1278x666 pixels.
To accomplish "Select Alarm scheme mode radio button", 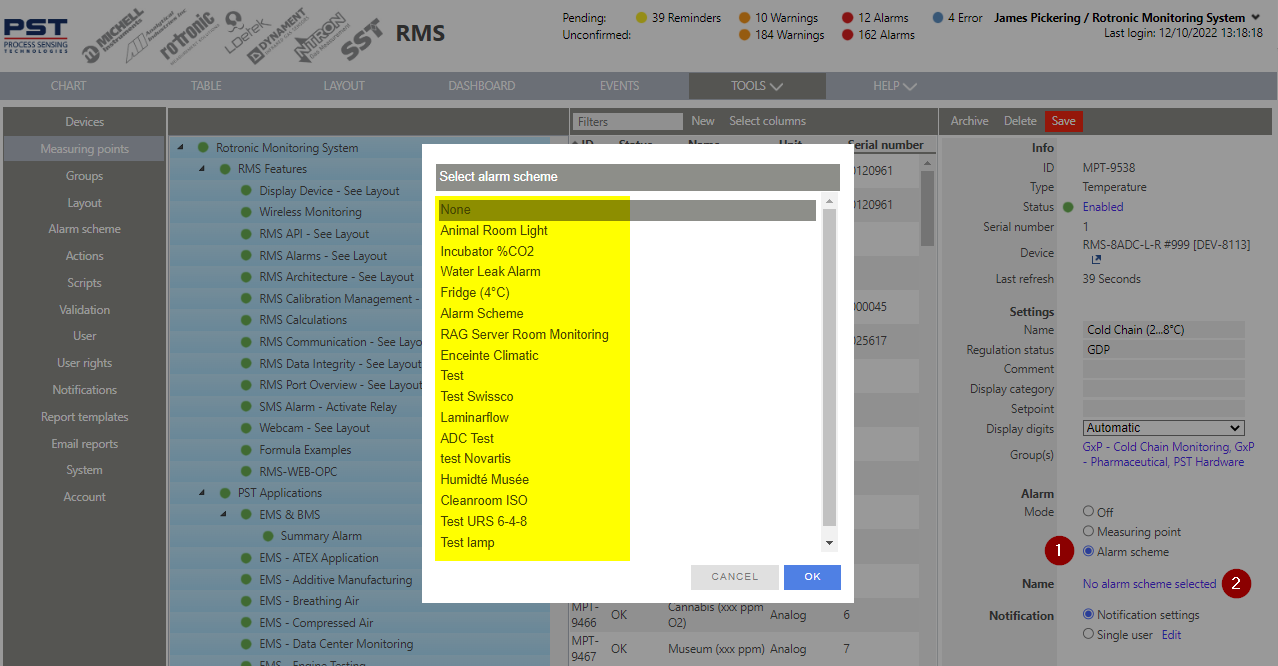I will click(1089, 552).
